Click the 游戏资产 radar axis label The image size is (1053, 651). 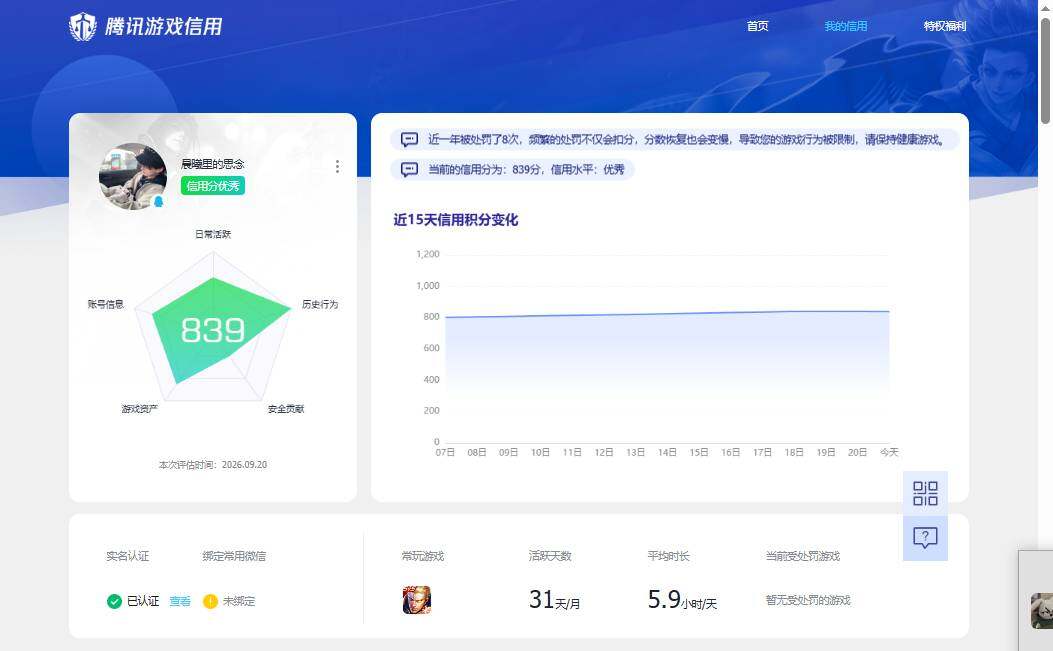coord(140,408)
